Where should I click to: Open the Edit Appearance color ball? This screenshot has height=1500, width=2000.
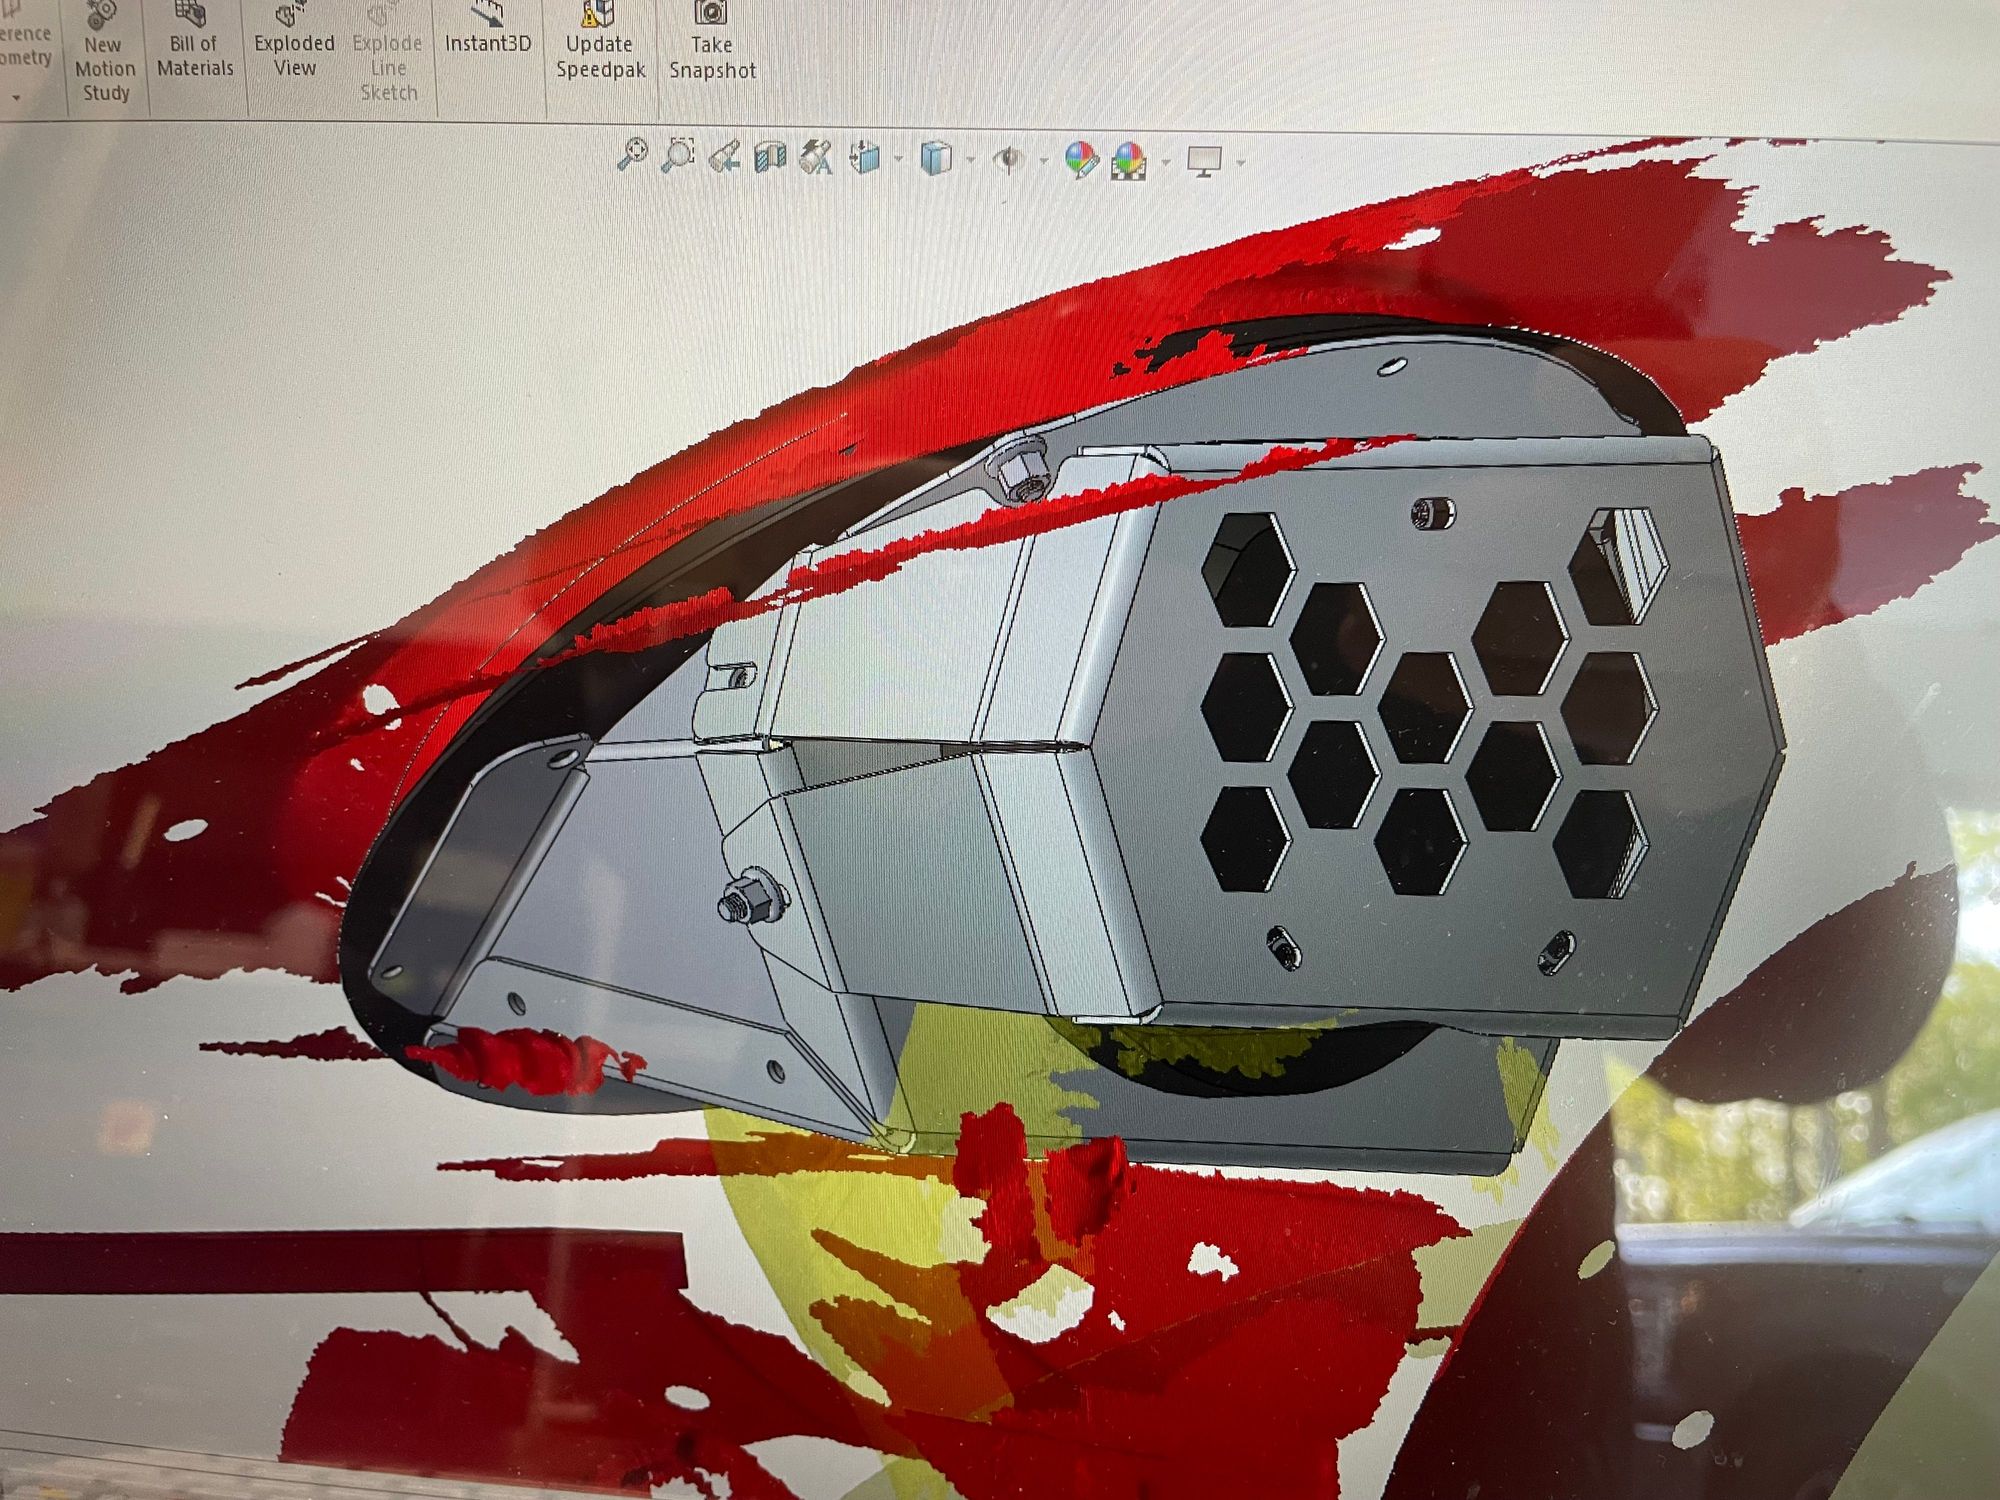(x=1080, y=160)
